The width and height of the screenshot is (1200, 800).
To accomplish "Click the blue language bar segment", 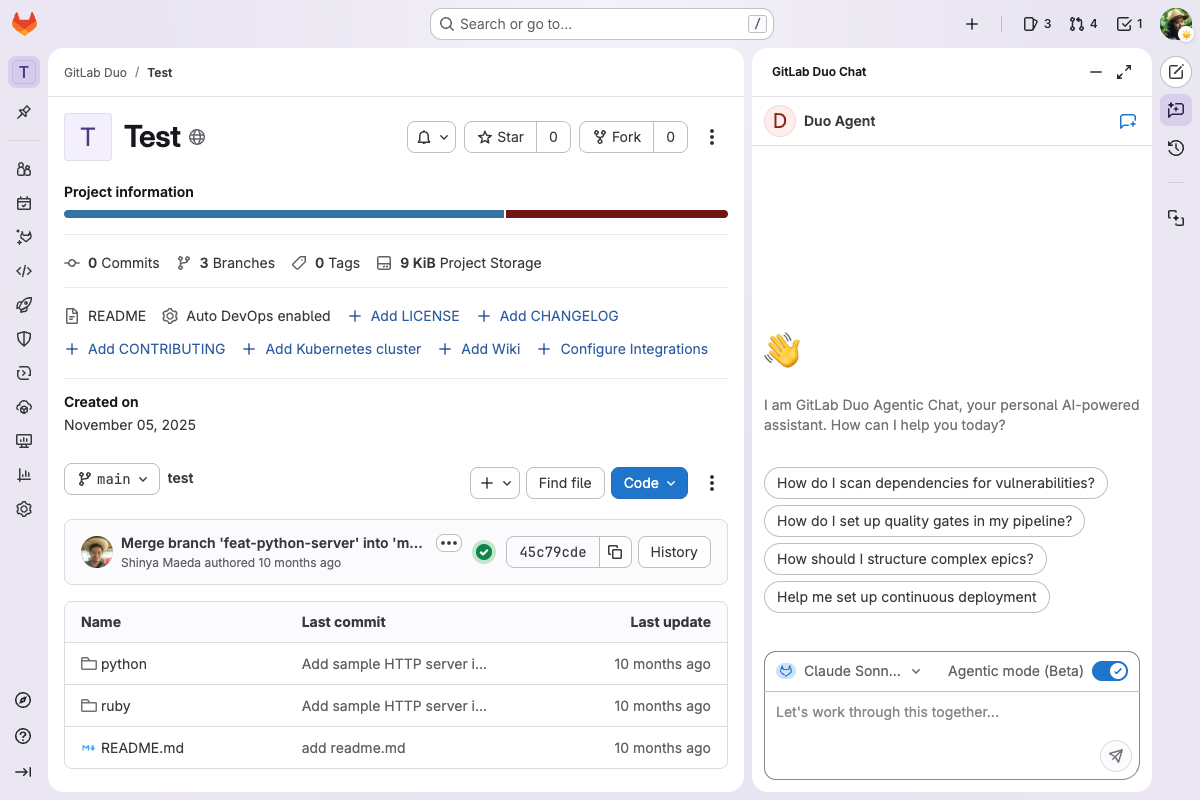I will 283,214.
